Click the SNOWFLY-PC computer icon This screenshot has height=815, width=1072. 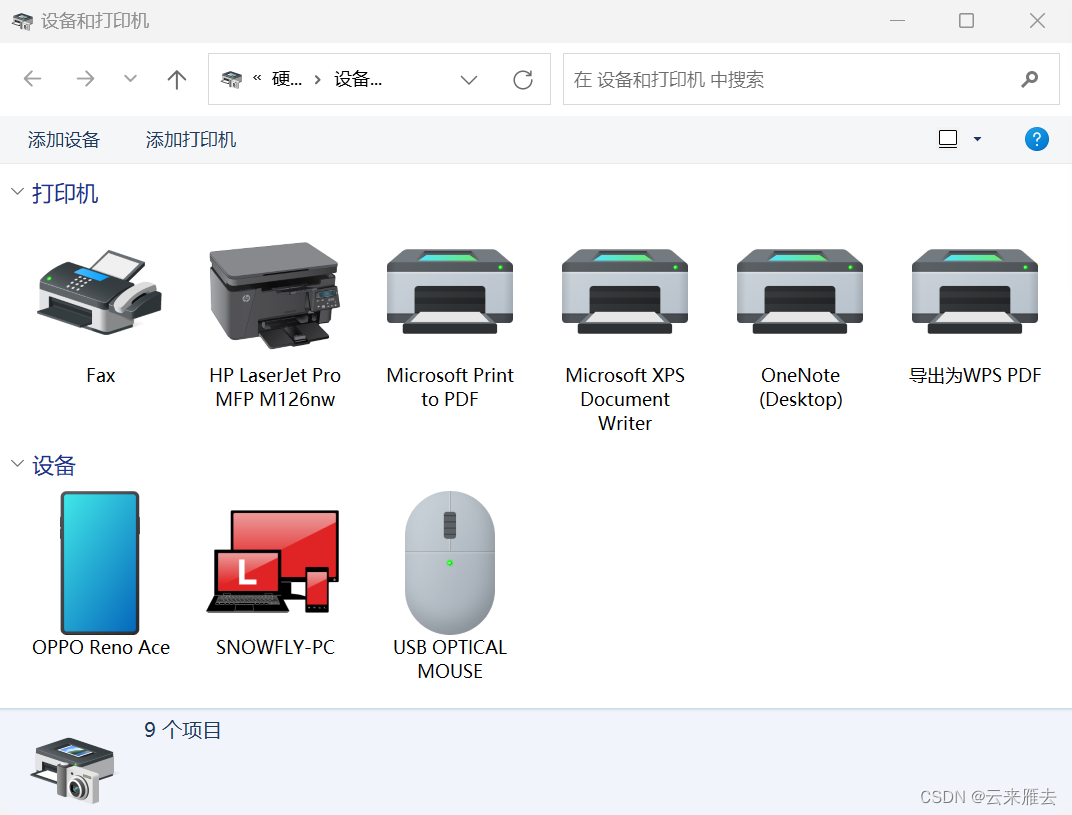(x=275, y=563)
